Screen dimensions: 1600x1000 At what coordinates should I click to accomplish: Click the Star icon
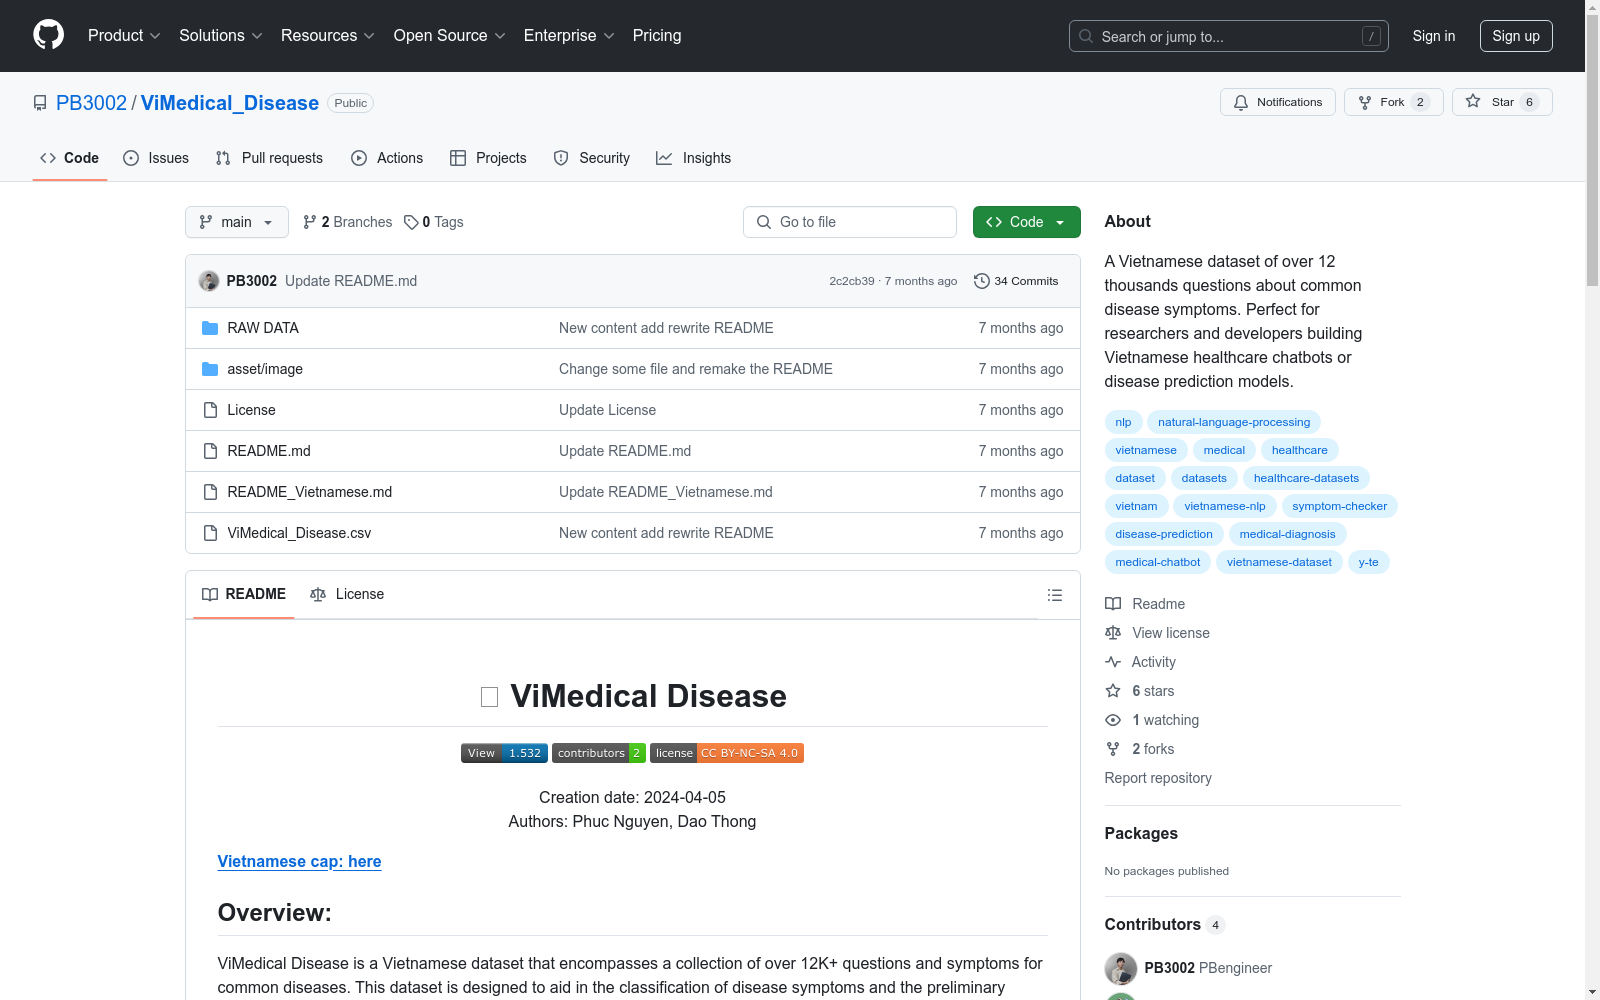pyautogui.click(x=1473, y=101)
